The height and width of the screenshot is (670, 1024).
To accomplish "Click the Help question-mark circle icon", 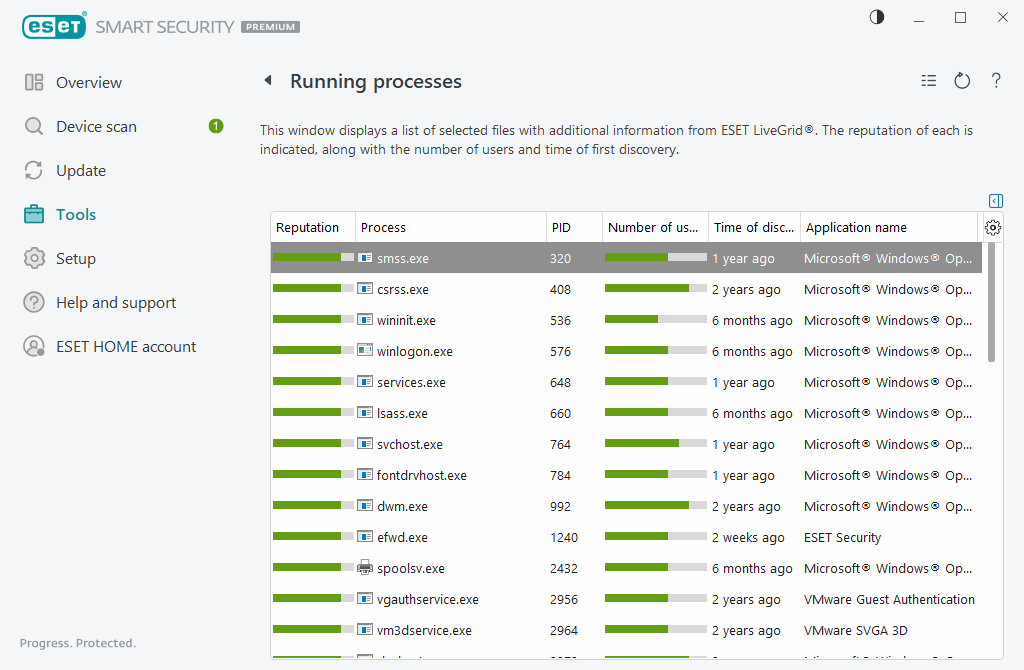I will tap(34, 302).
